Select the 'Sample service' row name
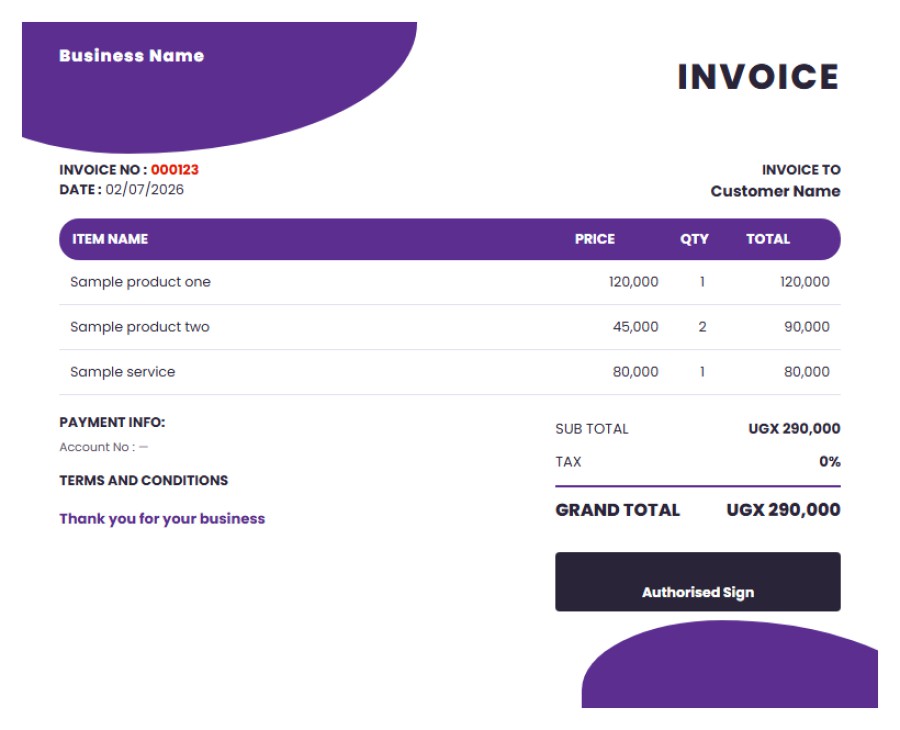Image resolution: width=900 pixels, height=730 pixels. point(122,372)
